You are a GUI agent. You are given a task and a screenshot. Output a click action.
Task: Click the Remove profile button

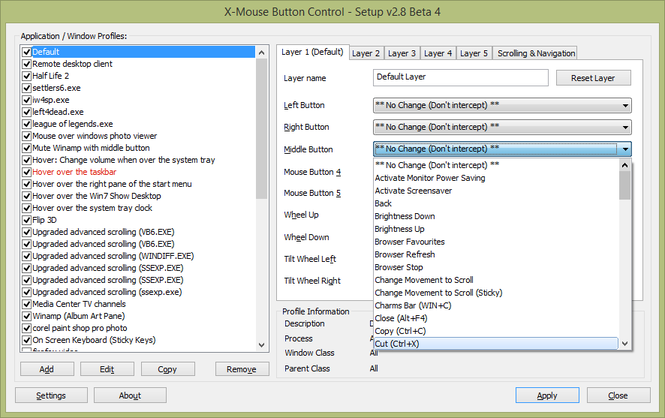241,369
